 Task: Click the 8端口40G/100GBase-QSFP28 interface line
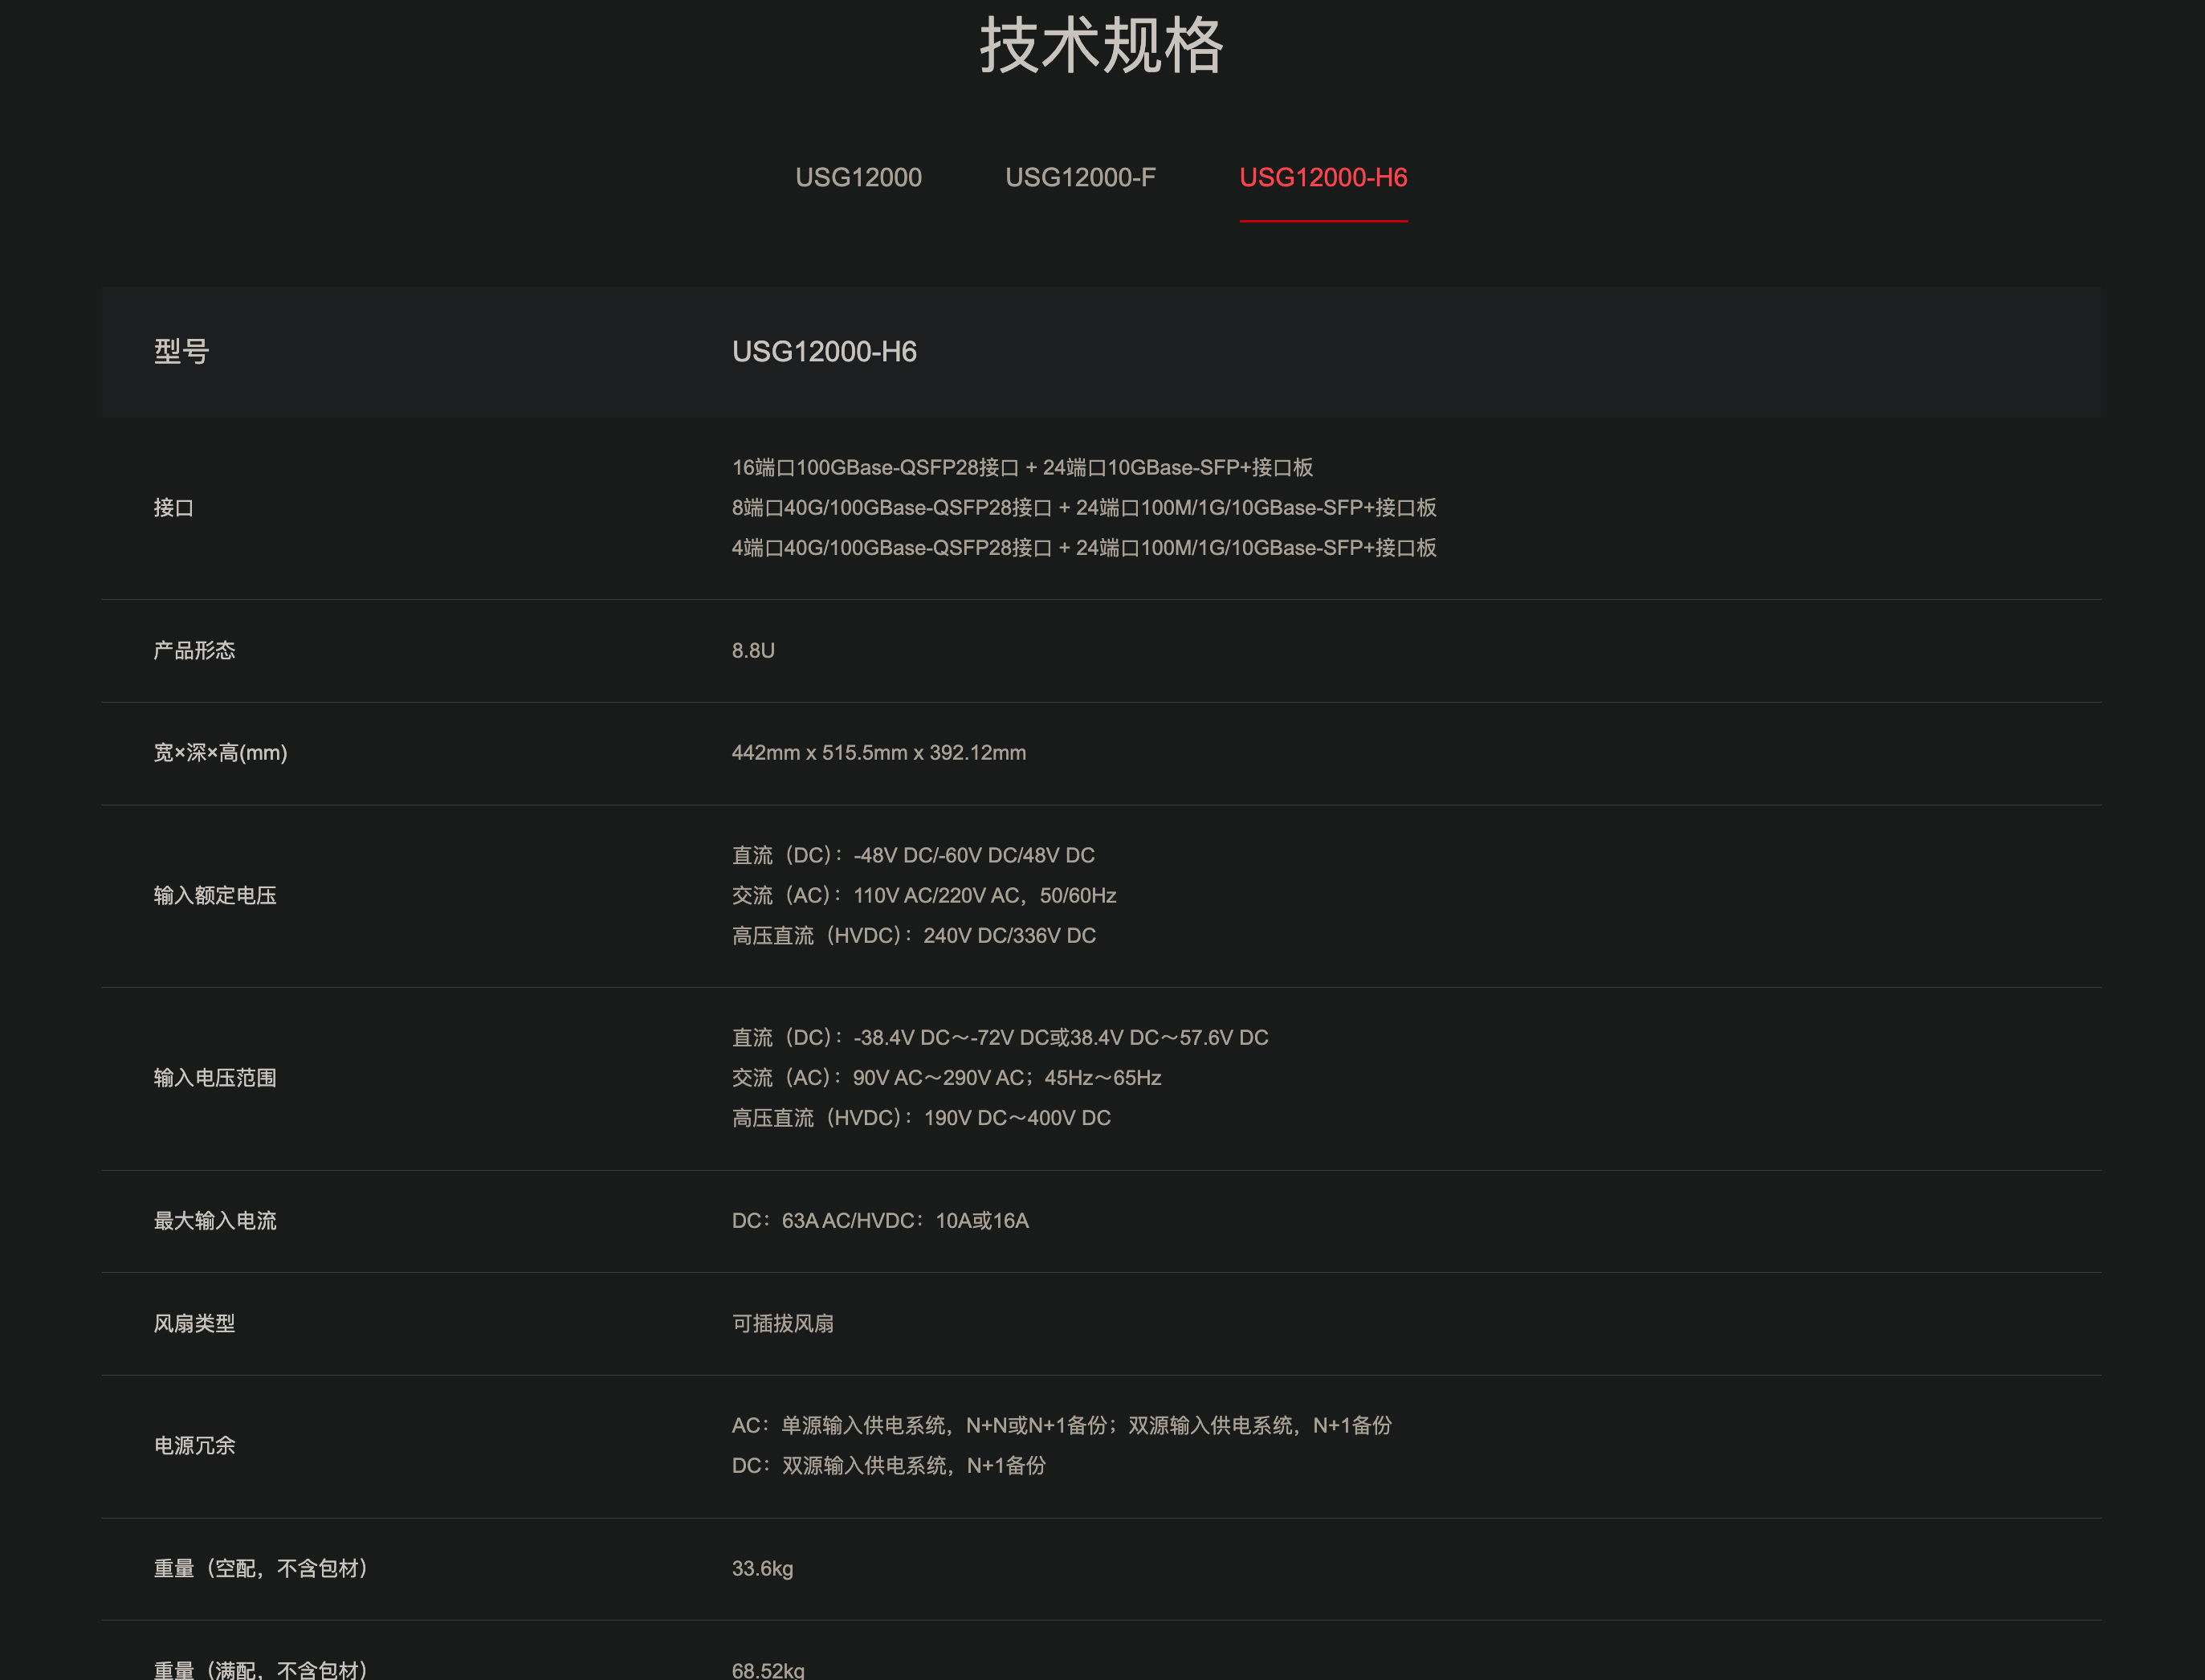[1084, 508]
